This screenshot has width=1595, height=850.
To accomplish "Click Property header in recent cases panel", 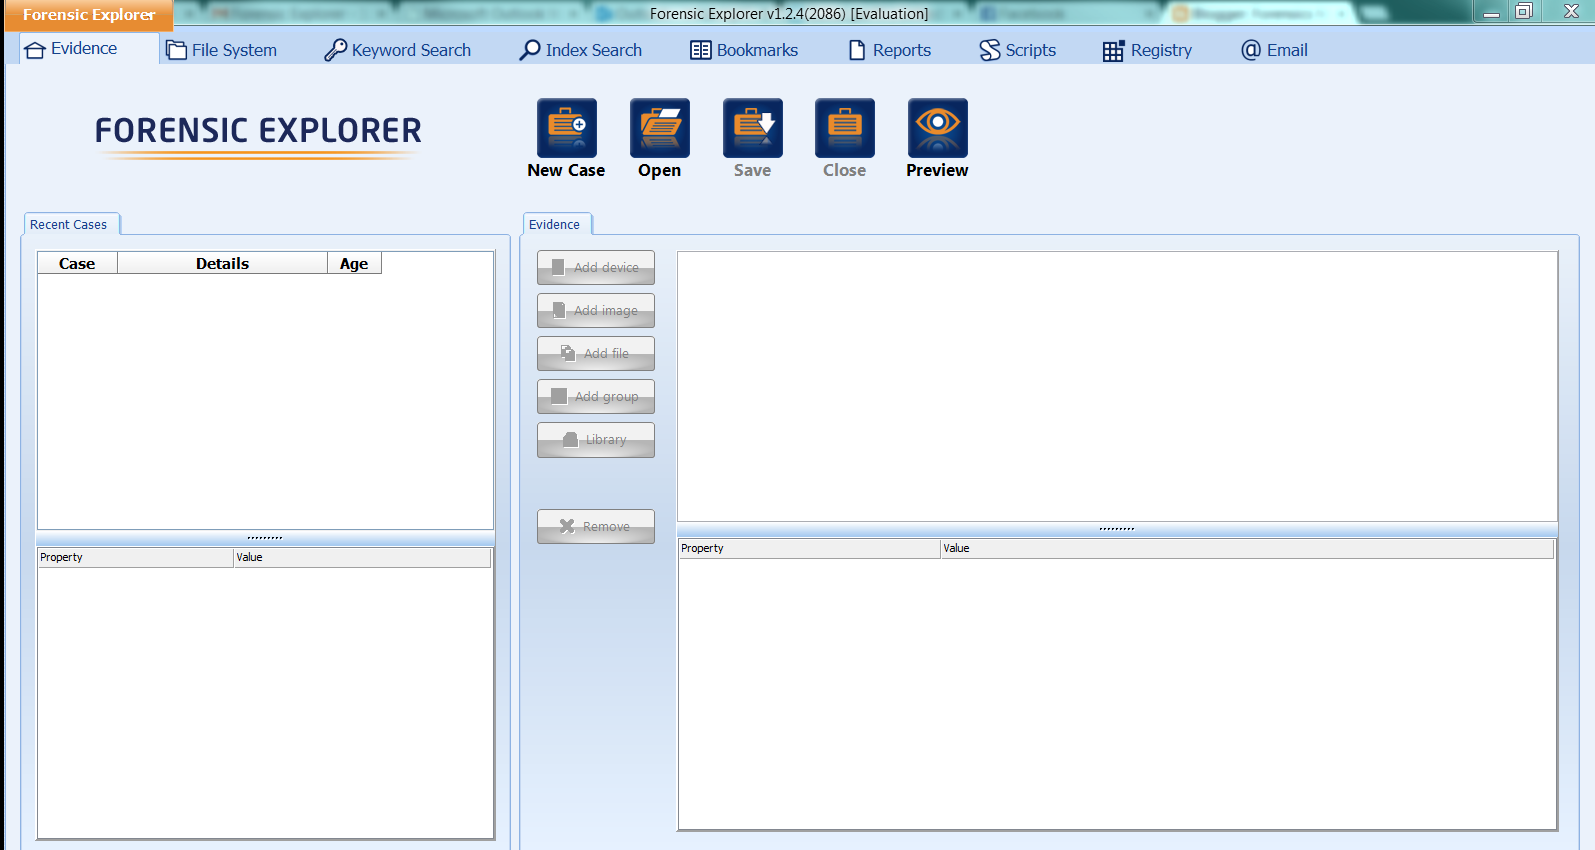I will [x=135, y=557].
